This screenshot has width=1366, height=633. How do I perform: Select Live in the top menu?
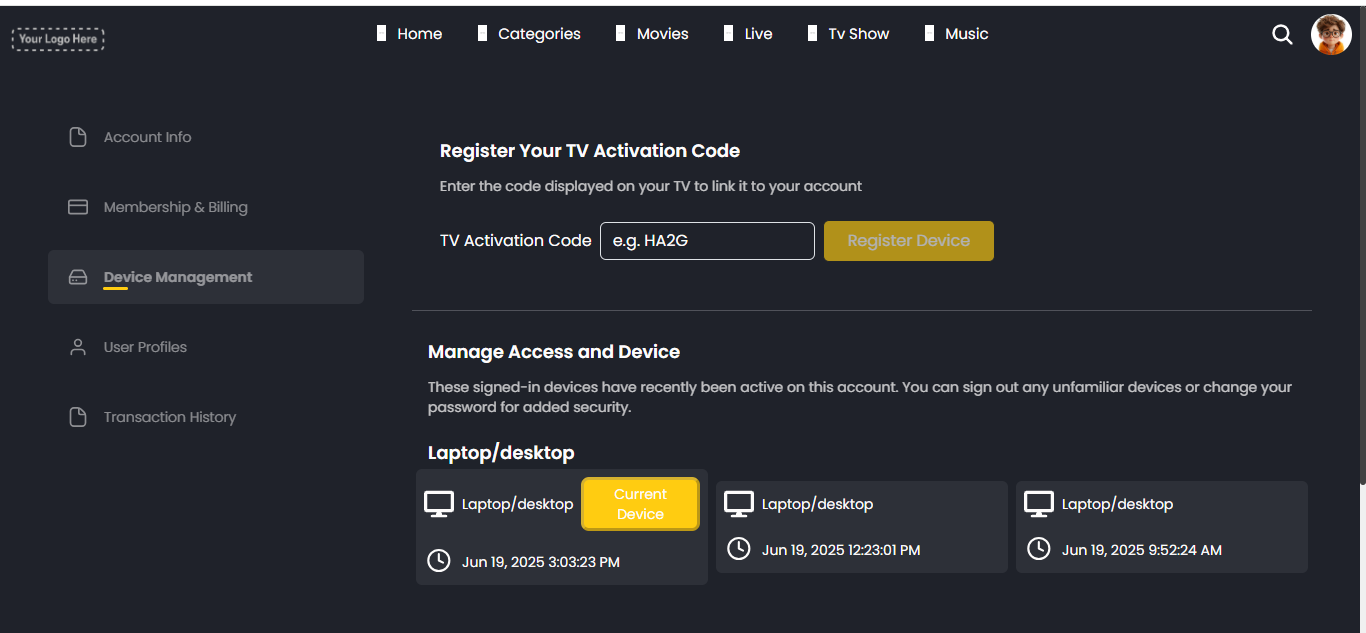tap(758, 34)
